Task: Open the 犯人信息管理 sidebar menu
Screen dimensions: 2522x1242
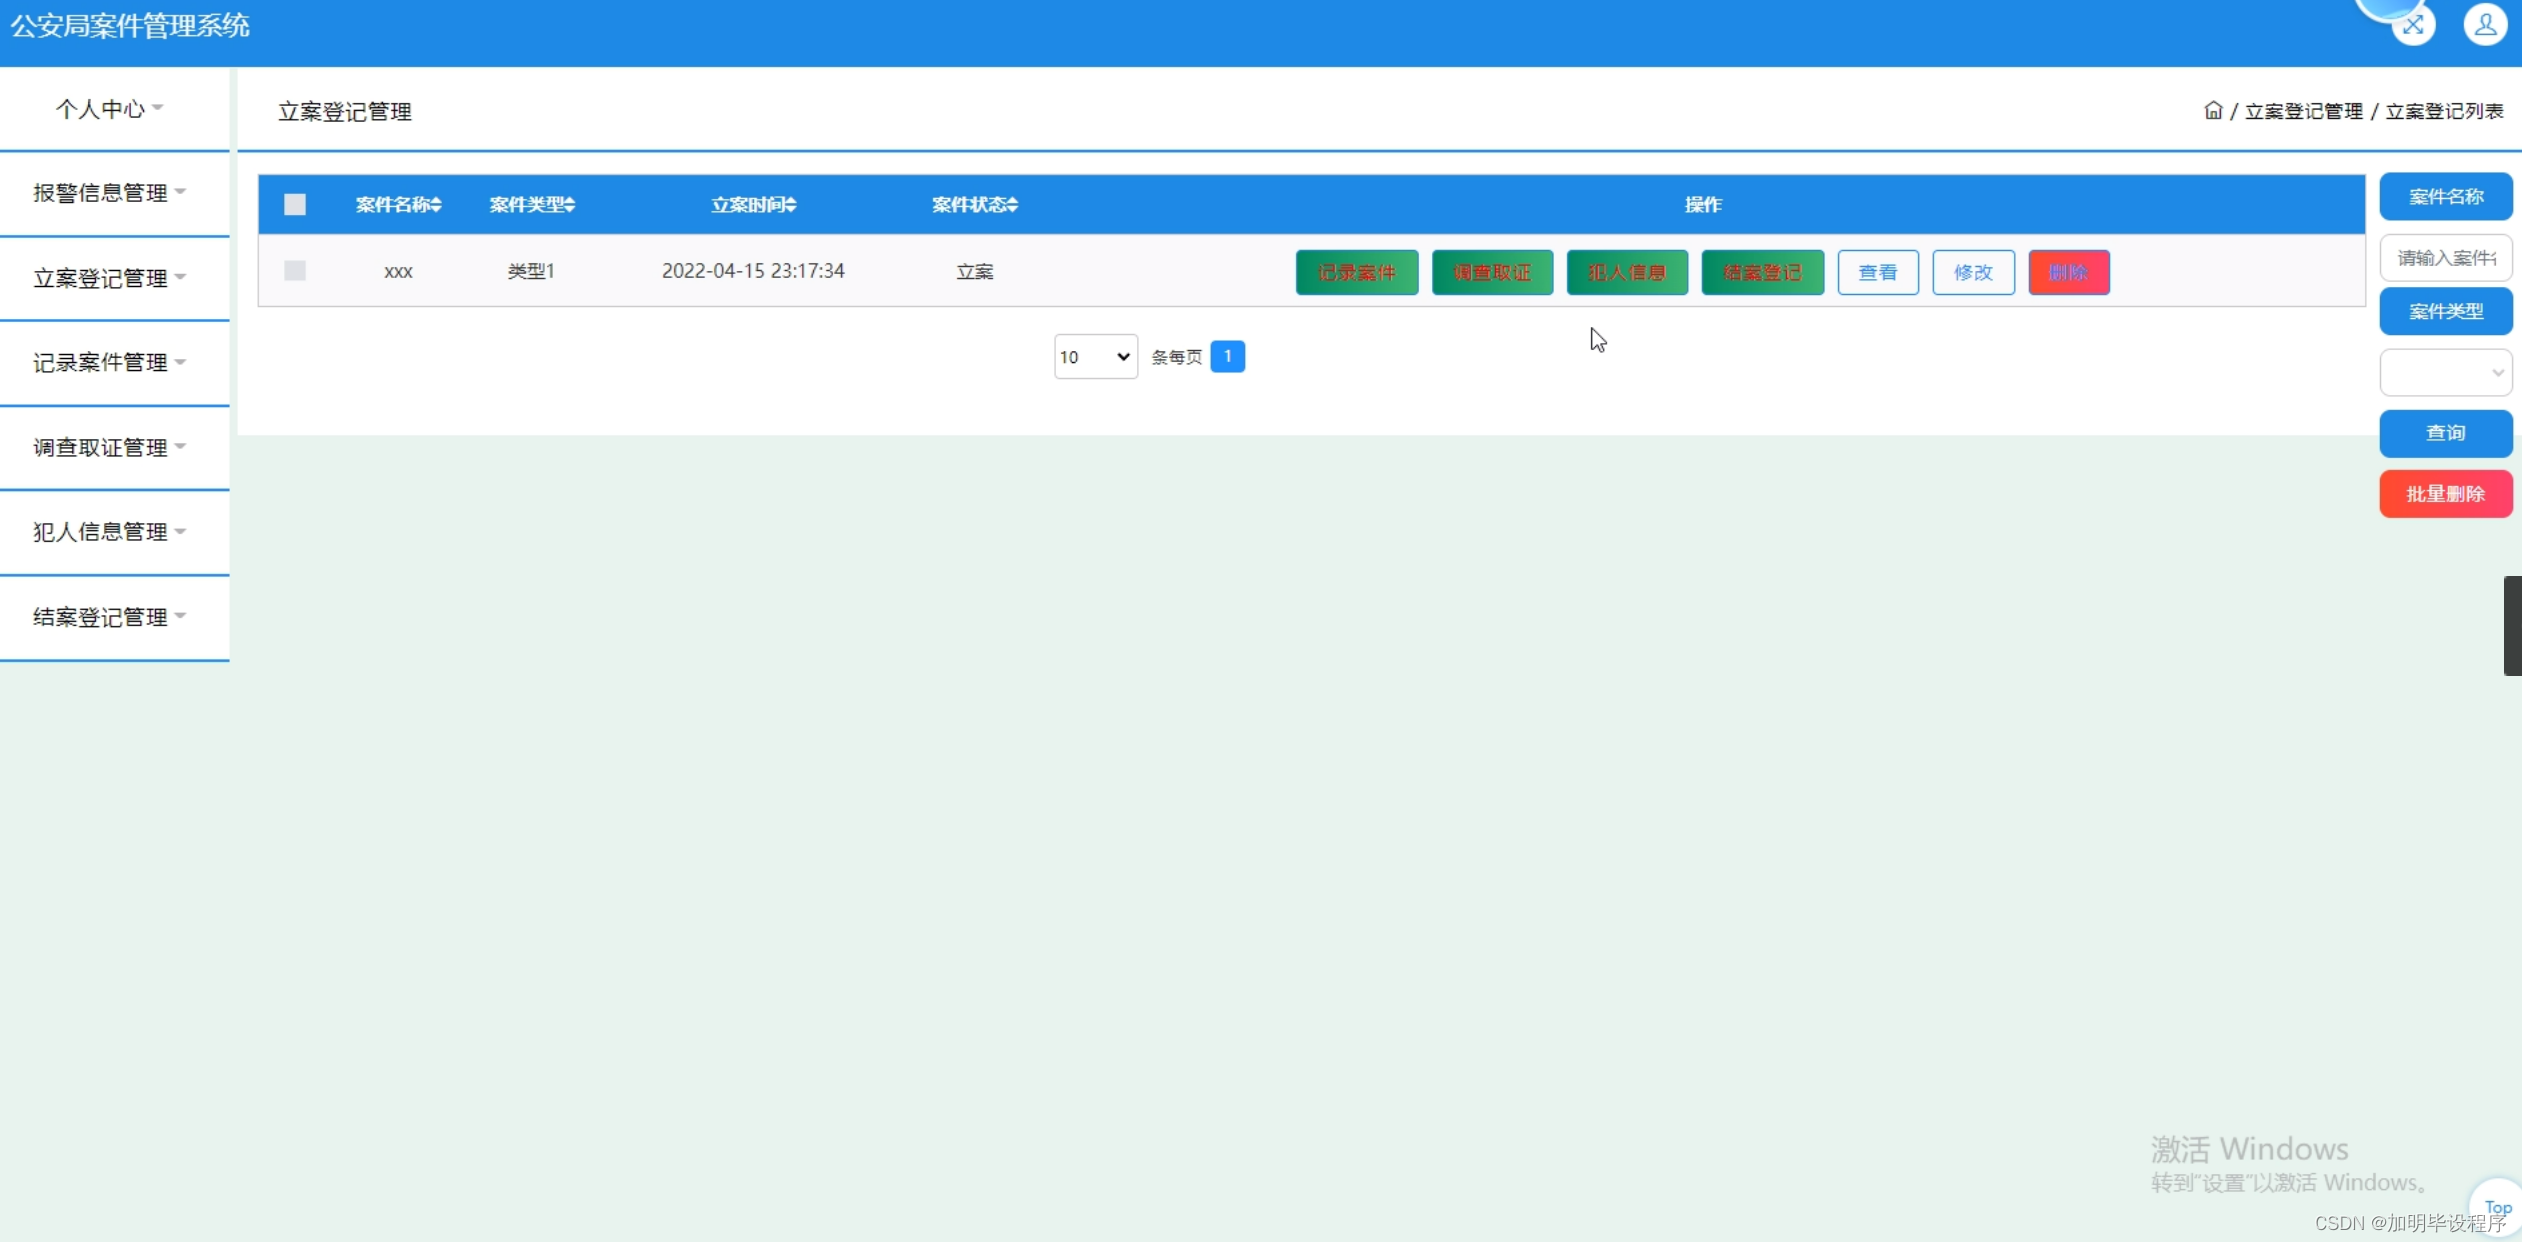Action: tap(110, 532)
